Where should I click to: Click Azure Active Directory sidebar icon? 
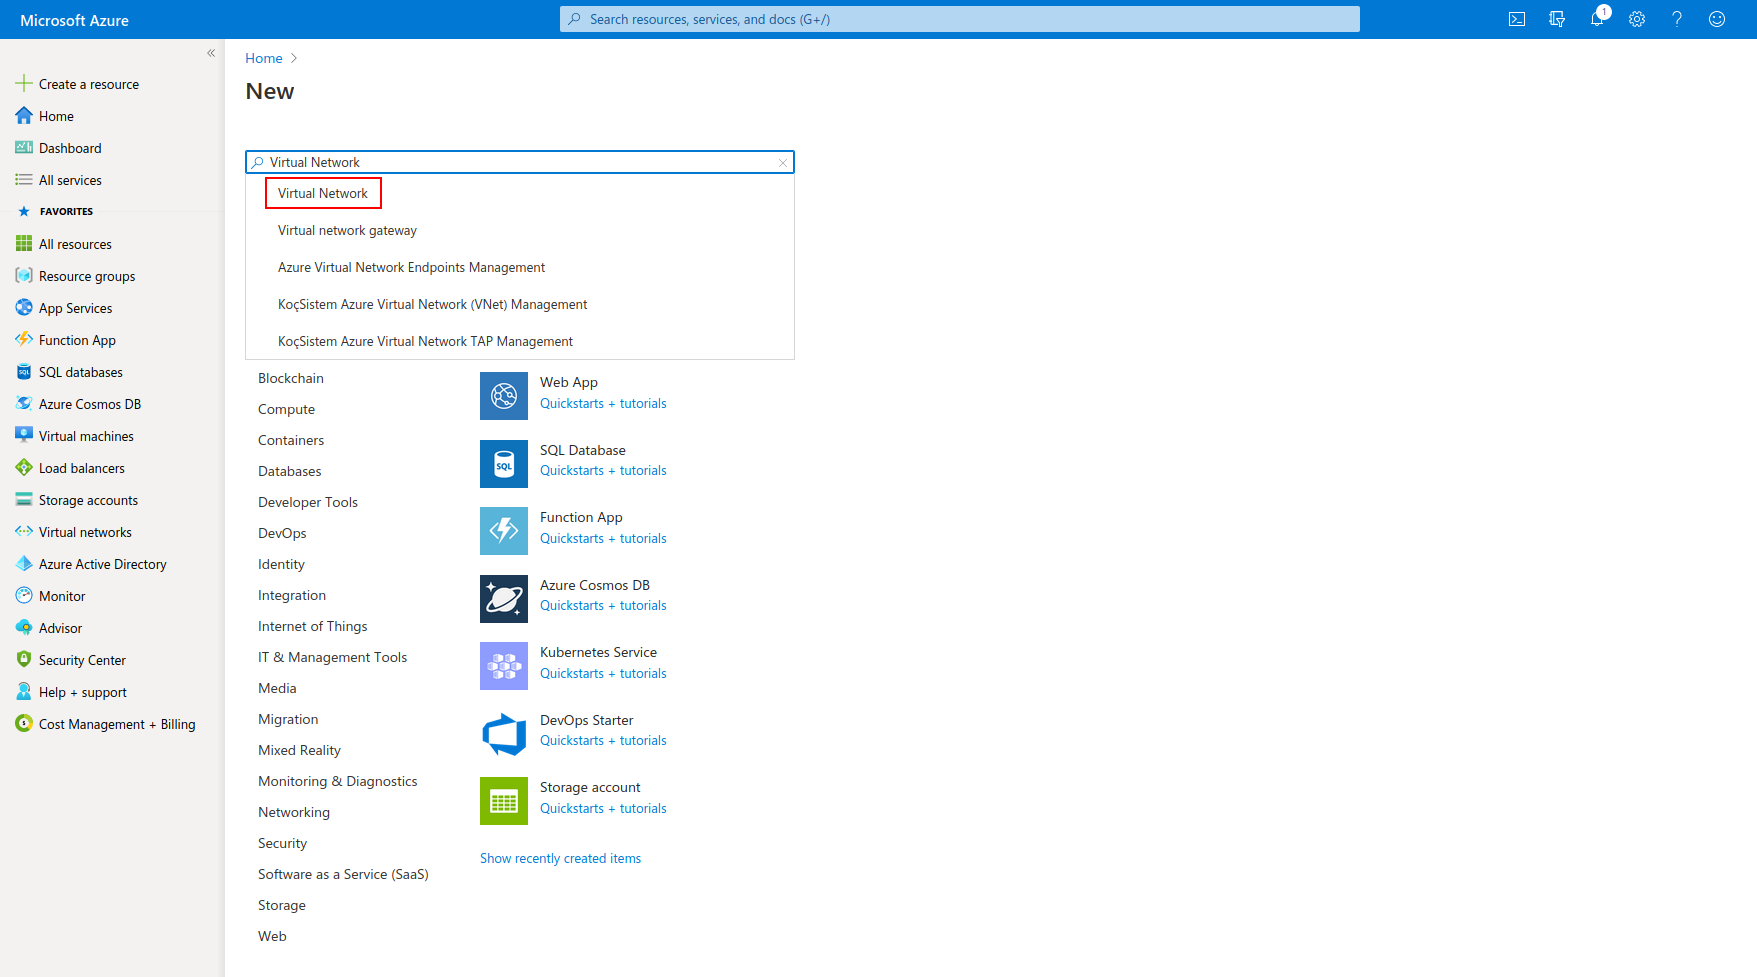tap(24, 564)
